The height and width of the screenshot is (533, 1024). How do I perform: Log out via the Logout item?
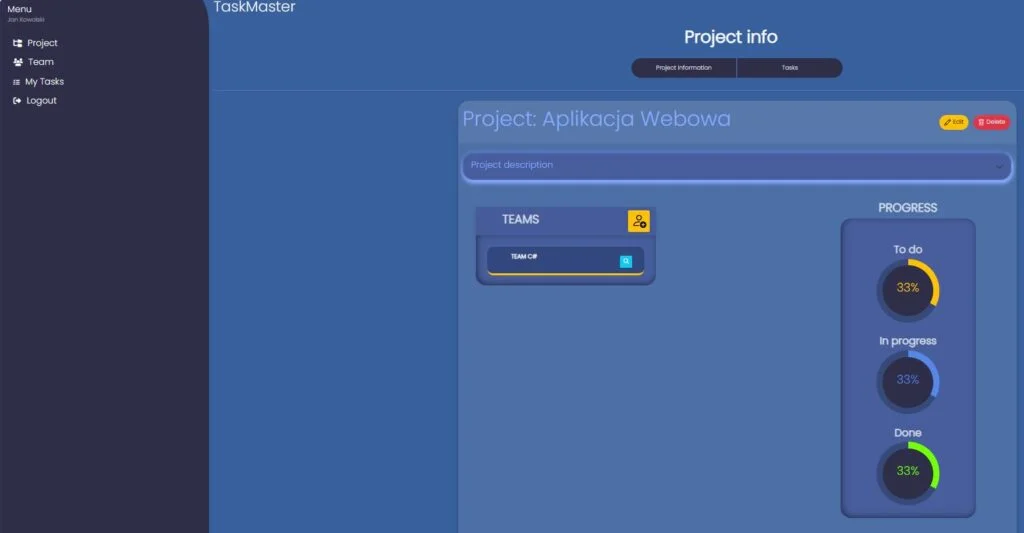(x=35, y=101)
